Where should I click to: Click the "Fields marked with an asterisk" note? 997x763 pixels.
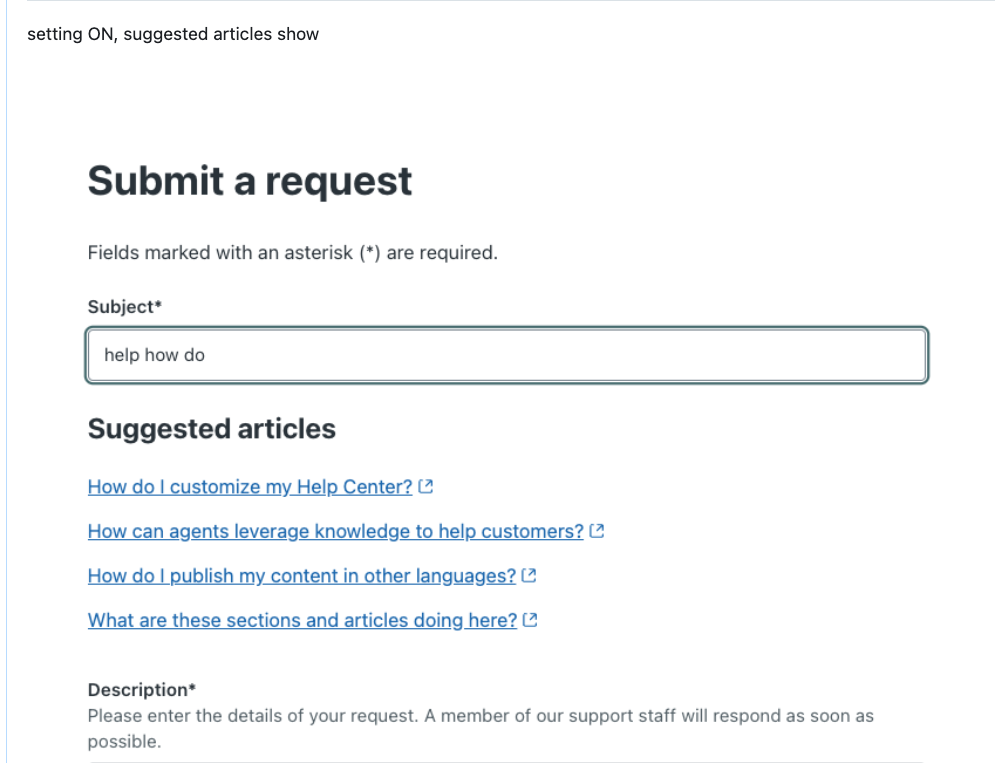click(x=292, y=253)
